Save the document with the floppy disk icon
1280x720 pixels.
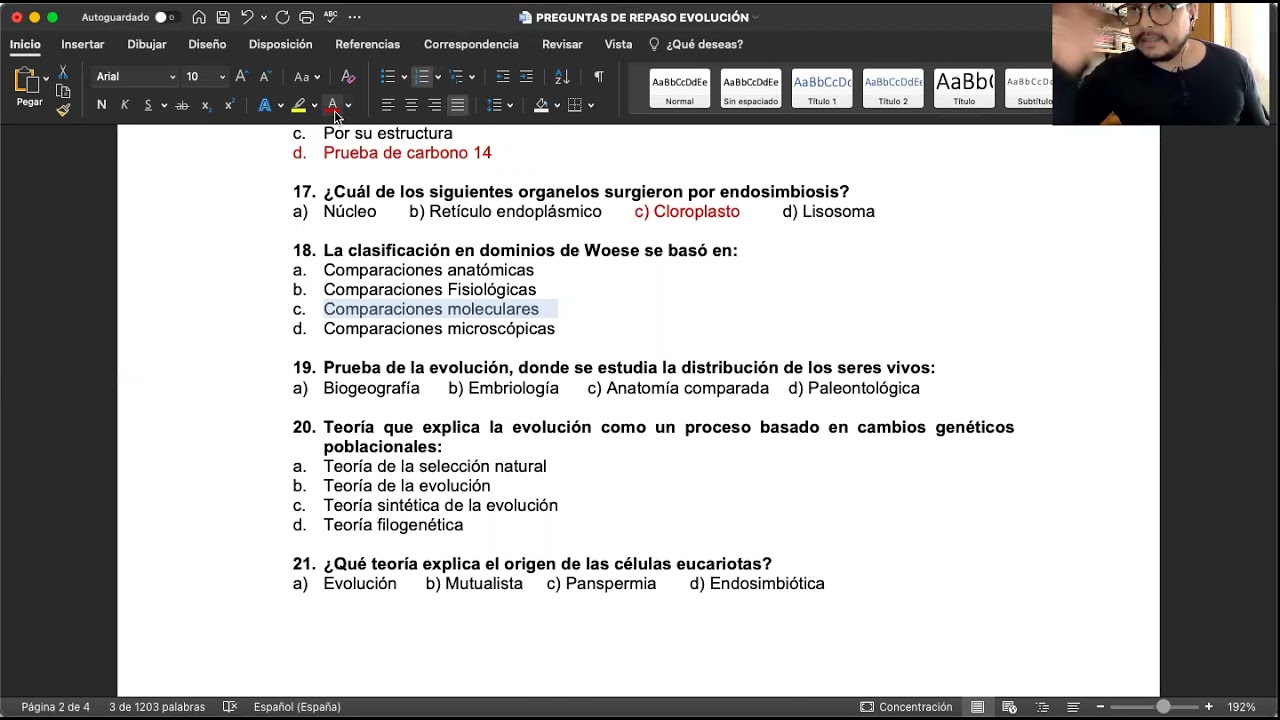coord(223,17)
